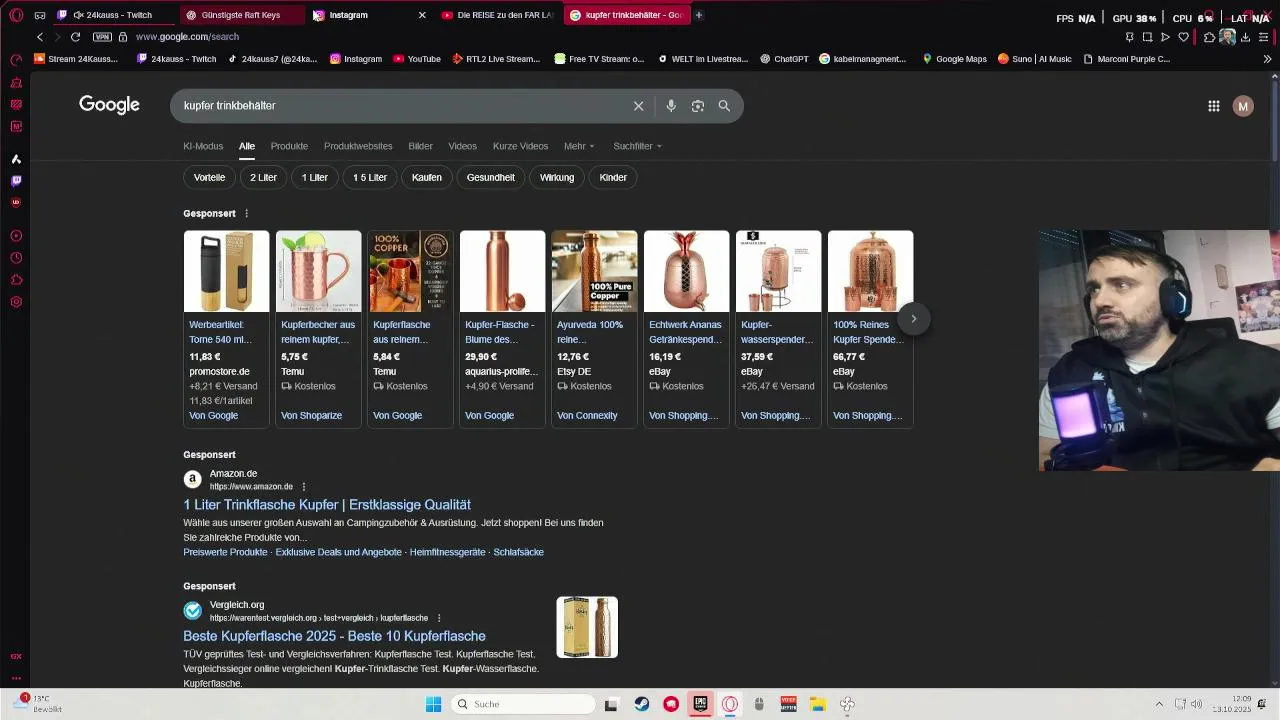The image size is (1280, 720).
Task: Open the easy setup sliders icon
Action: click(x=1263, y=37)
